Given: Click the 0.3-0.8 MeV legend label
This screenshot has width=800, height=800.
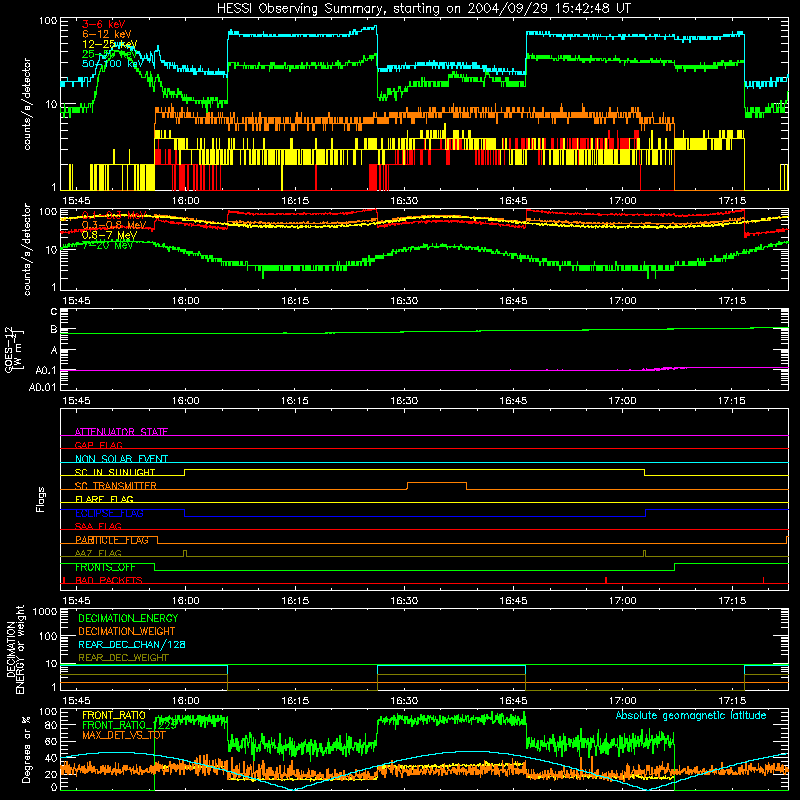Looking at the screenshot, I should pyautogui.click(x=114, y=225).
